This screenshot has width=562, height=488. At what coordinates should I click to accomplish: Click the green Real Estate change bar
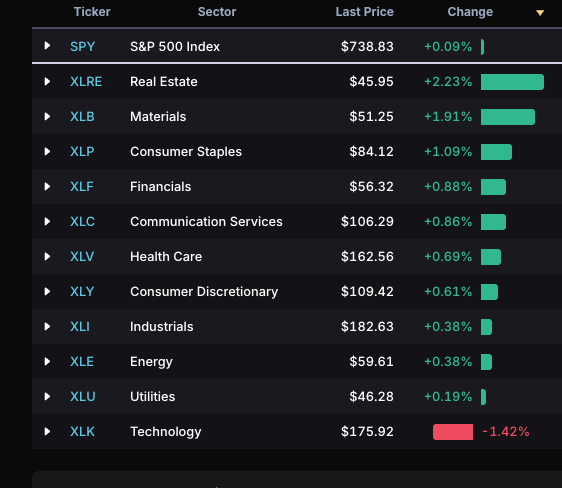512,82
